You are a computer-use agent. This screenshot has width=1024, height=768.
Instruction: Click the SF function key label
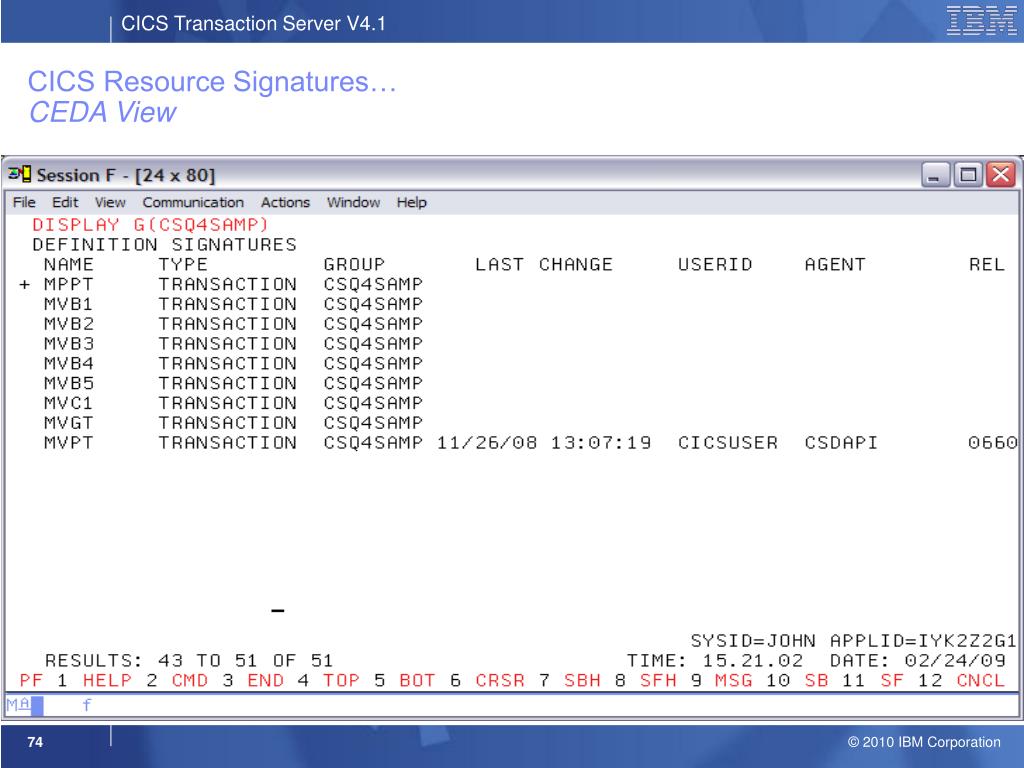(892, 680)
